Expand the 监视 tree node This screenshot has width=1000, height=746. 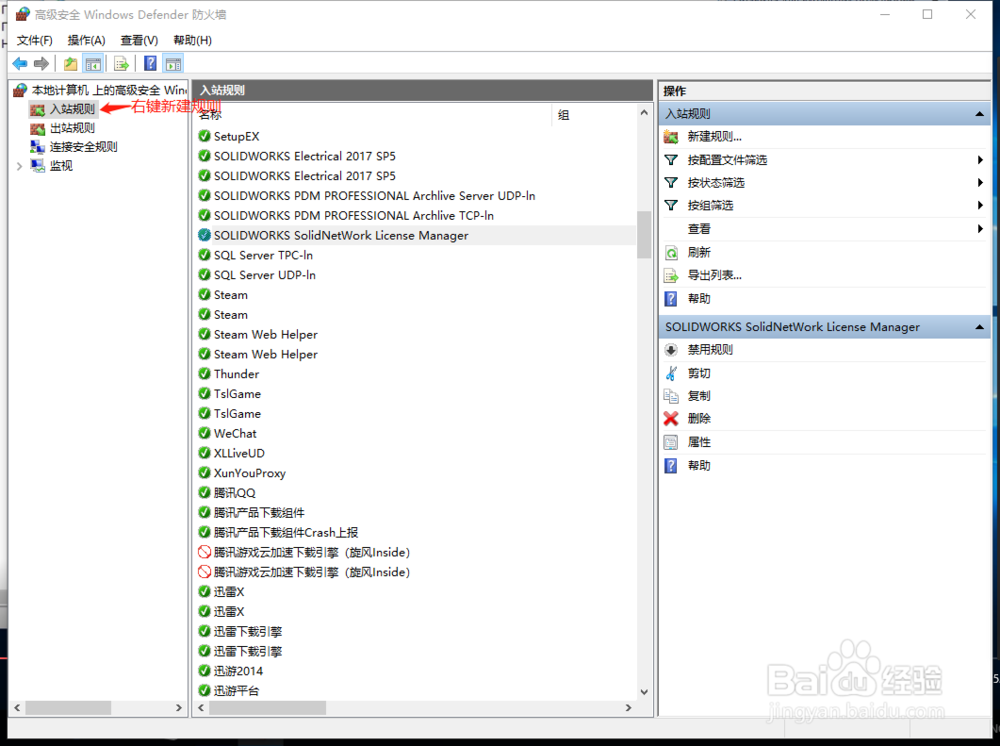(x=19, y=166)
